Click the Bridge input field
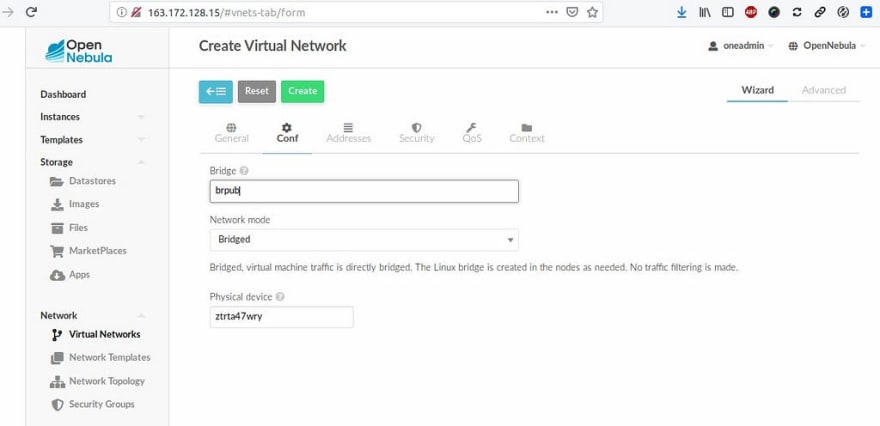This screenshot has height=426, width=880. [x=364, y=191]
